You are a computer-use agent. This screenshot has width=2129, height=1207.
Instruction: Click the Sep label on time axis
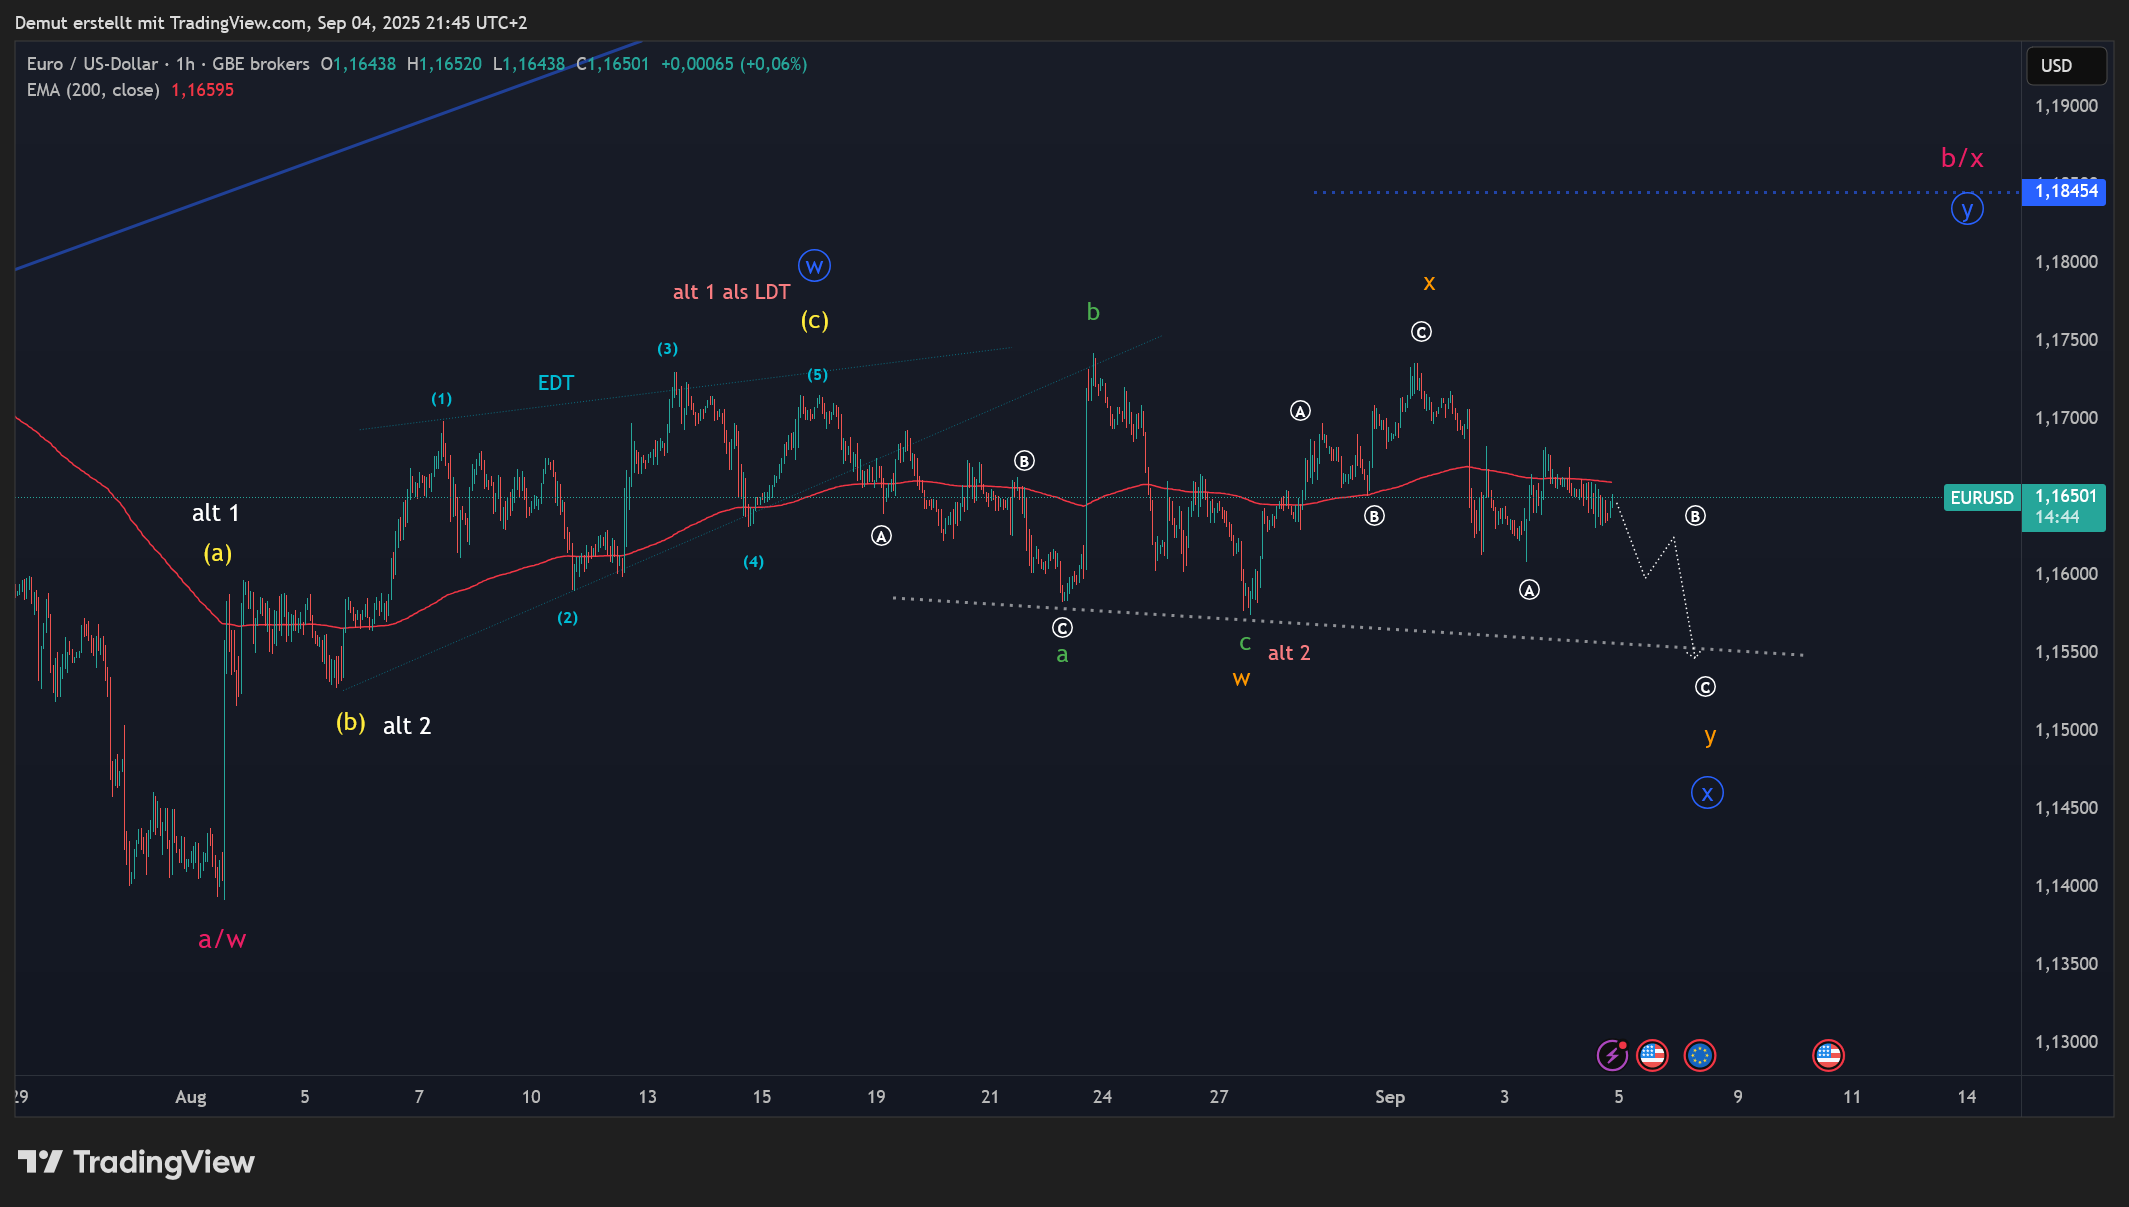(x=1389, y=1097)
